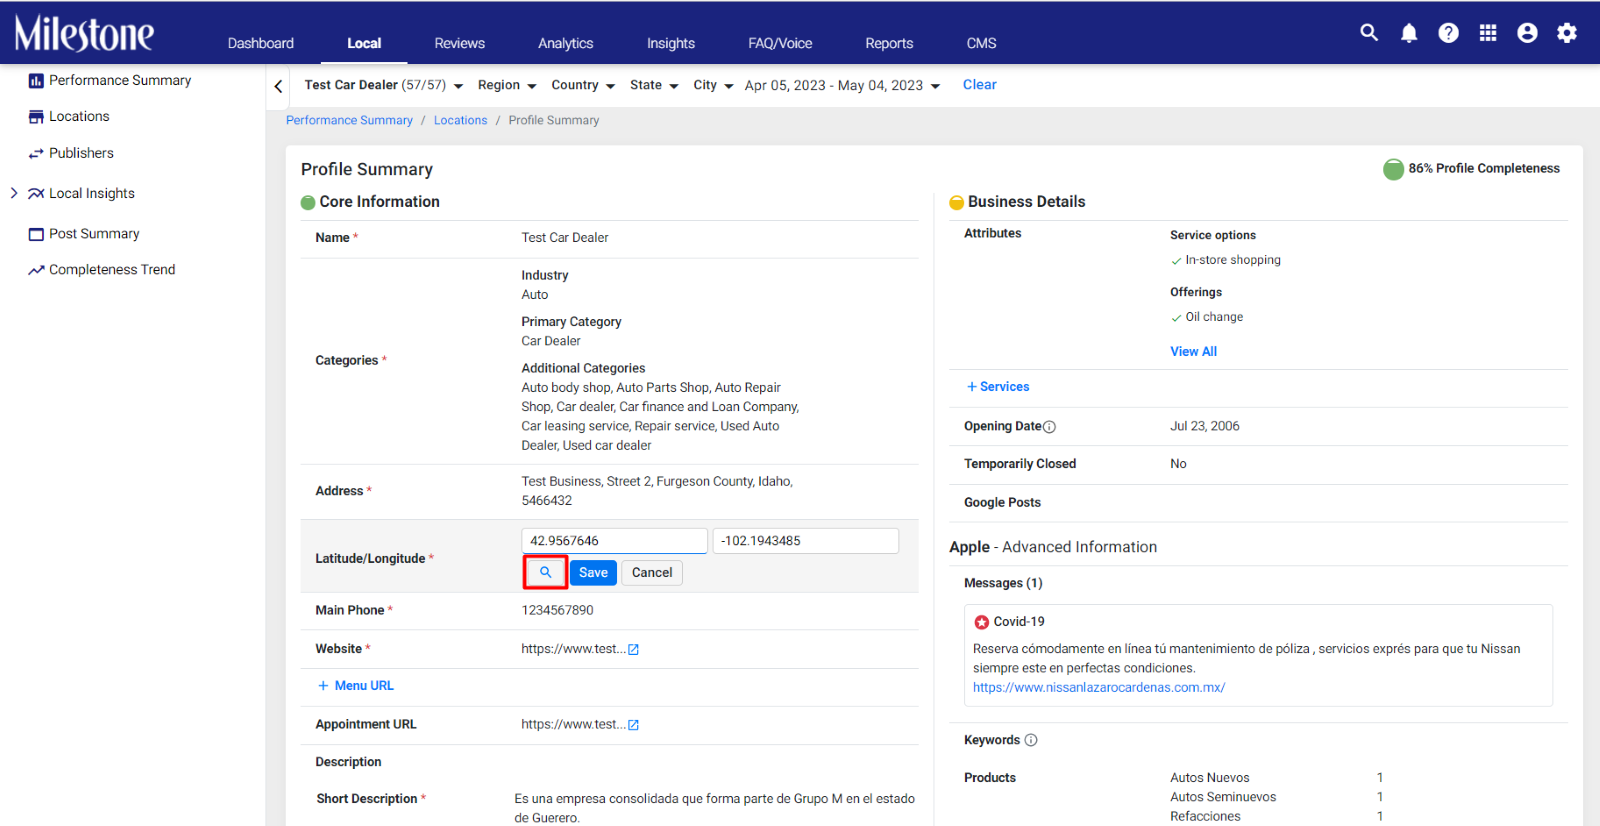Image resolution: width=1600 pixels, height=826 pixels.
Task: Open the Test Car Dealer dropdown
Action: click(384, 86)
